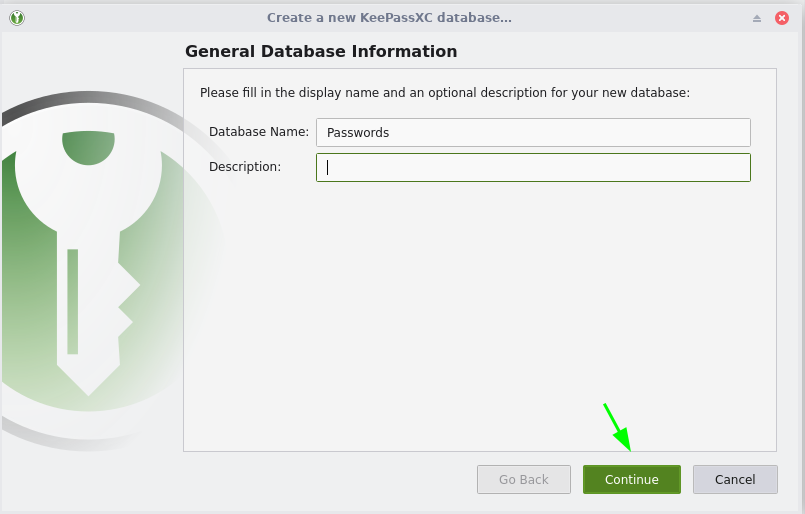The height and width of the screenshot is (514, 805).
Task: Click the "Please fill in the display name" instruction text
Action: [x=445, y=93]
